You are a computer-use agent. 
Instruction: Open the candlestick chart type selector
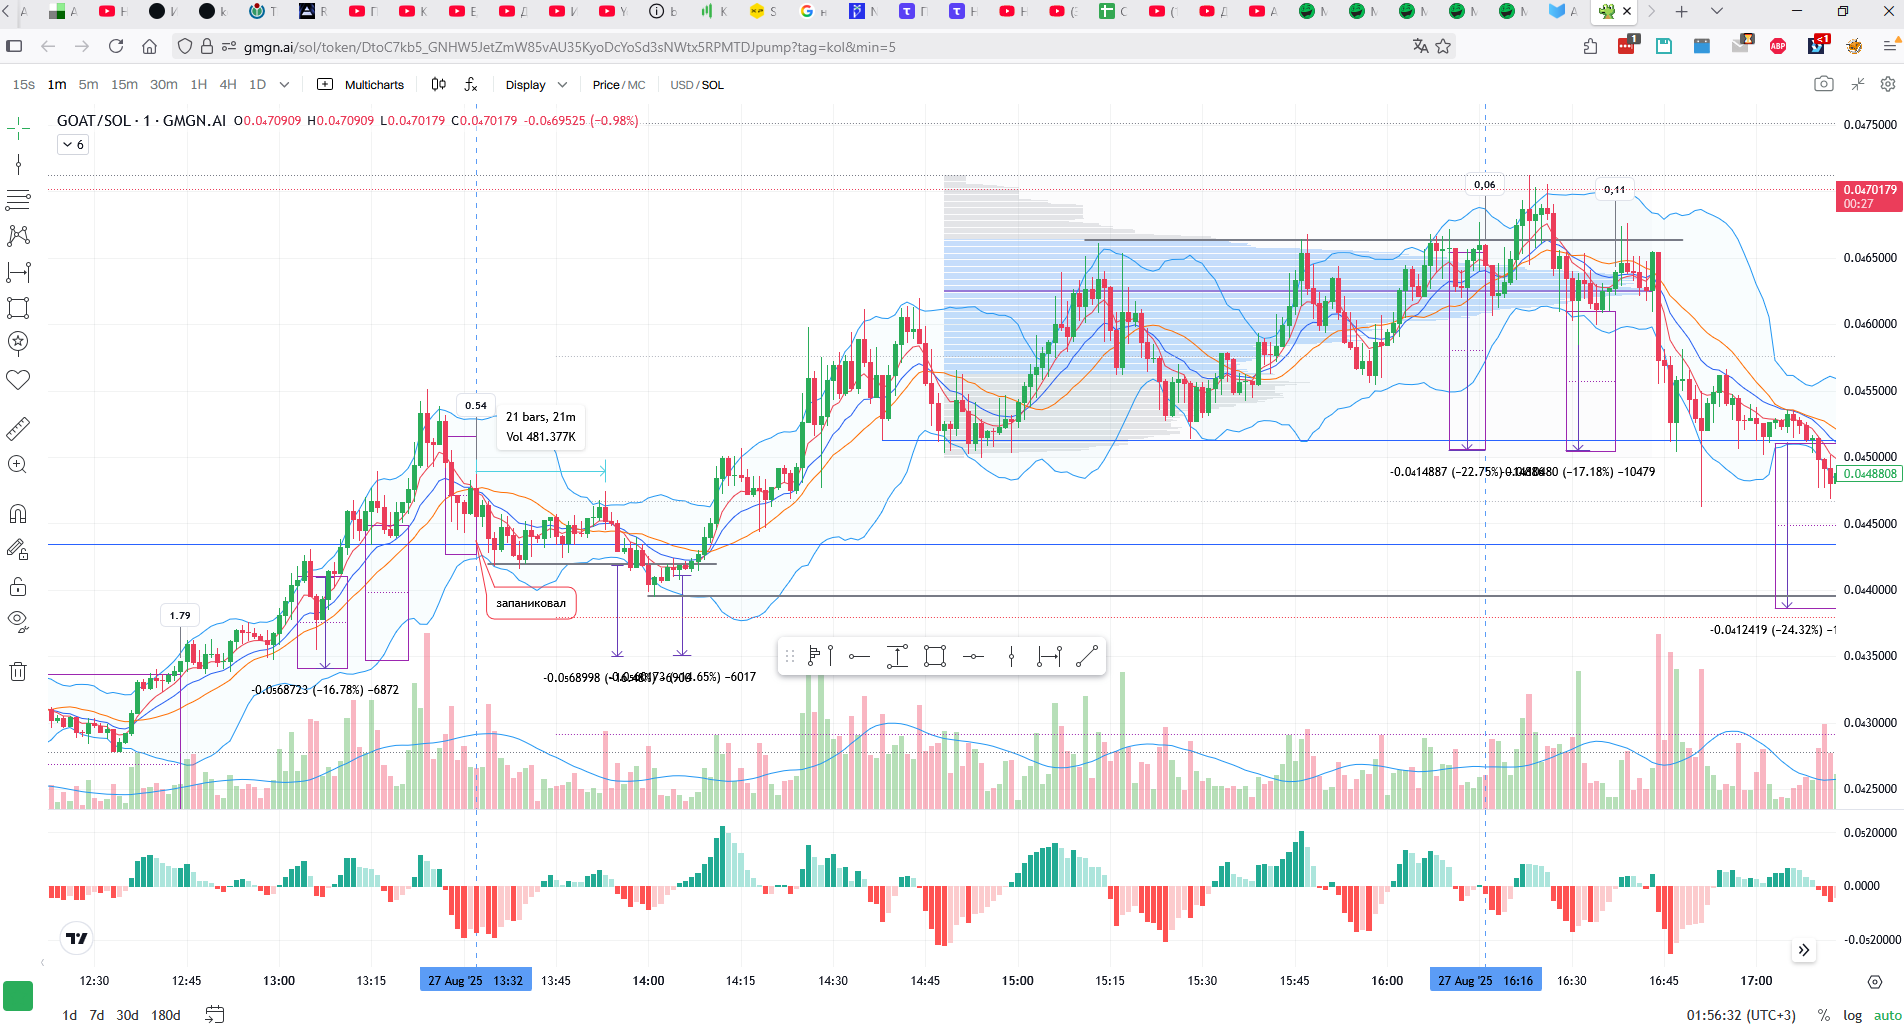tap(438, 85)
